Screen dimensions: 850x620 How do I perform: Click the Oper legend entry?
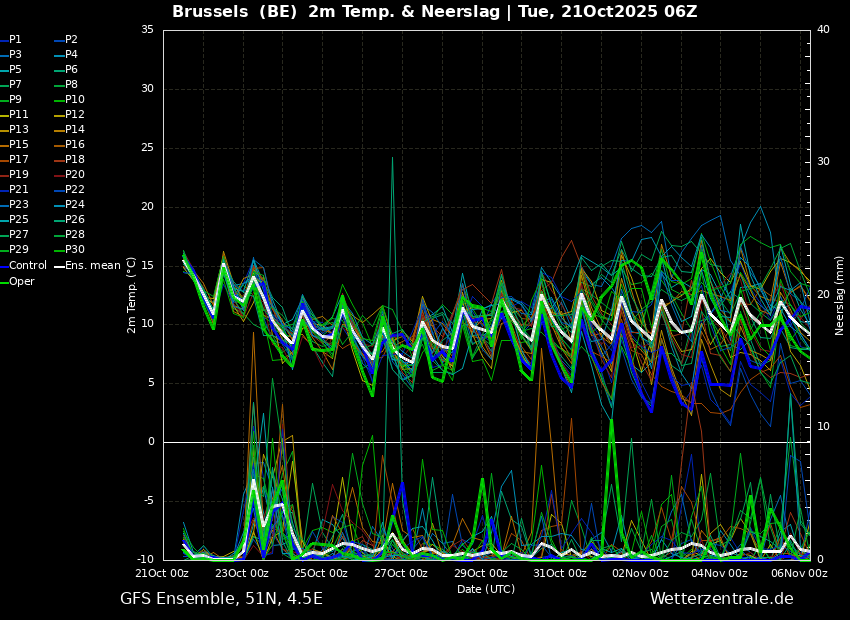click(22, 281)
